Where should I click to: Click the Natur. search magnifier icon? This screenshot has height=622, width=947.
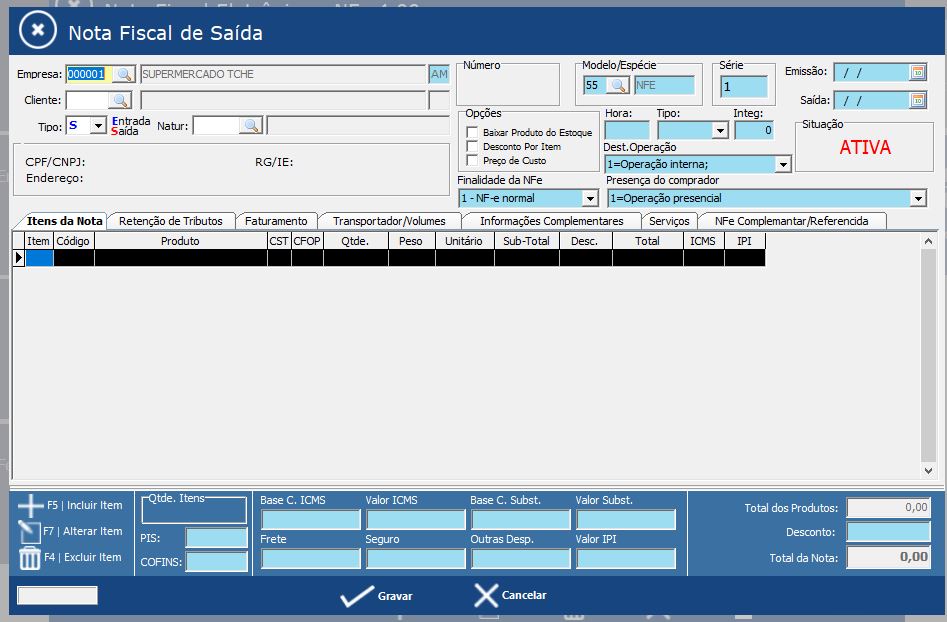(251, 125)
